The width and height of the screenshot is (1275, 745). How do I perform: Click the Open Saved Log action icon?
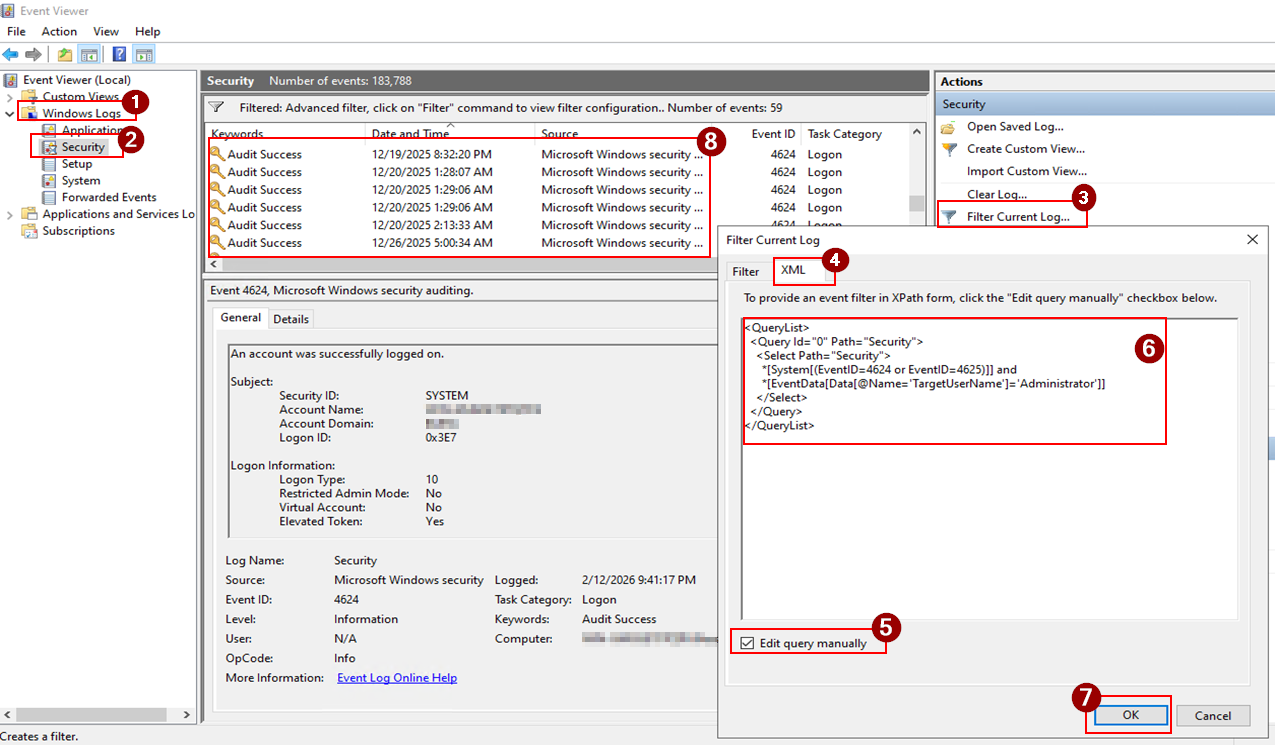tap(948, 126)
